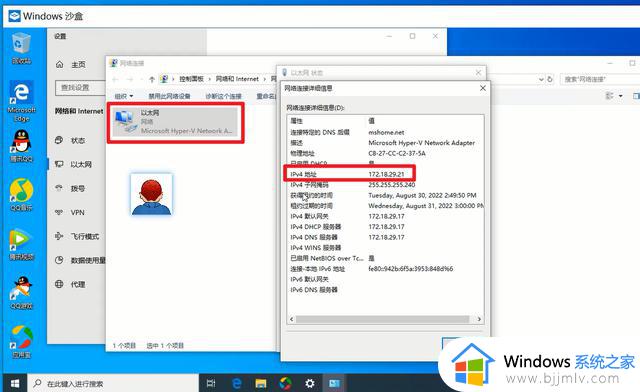This screenshot has height=392, width=640.
Task: Click the 控制面板 breadcrumb
Action: [191, 79]
